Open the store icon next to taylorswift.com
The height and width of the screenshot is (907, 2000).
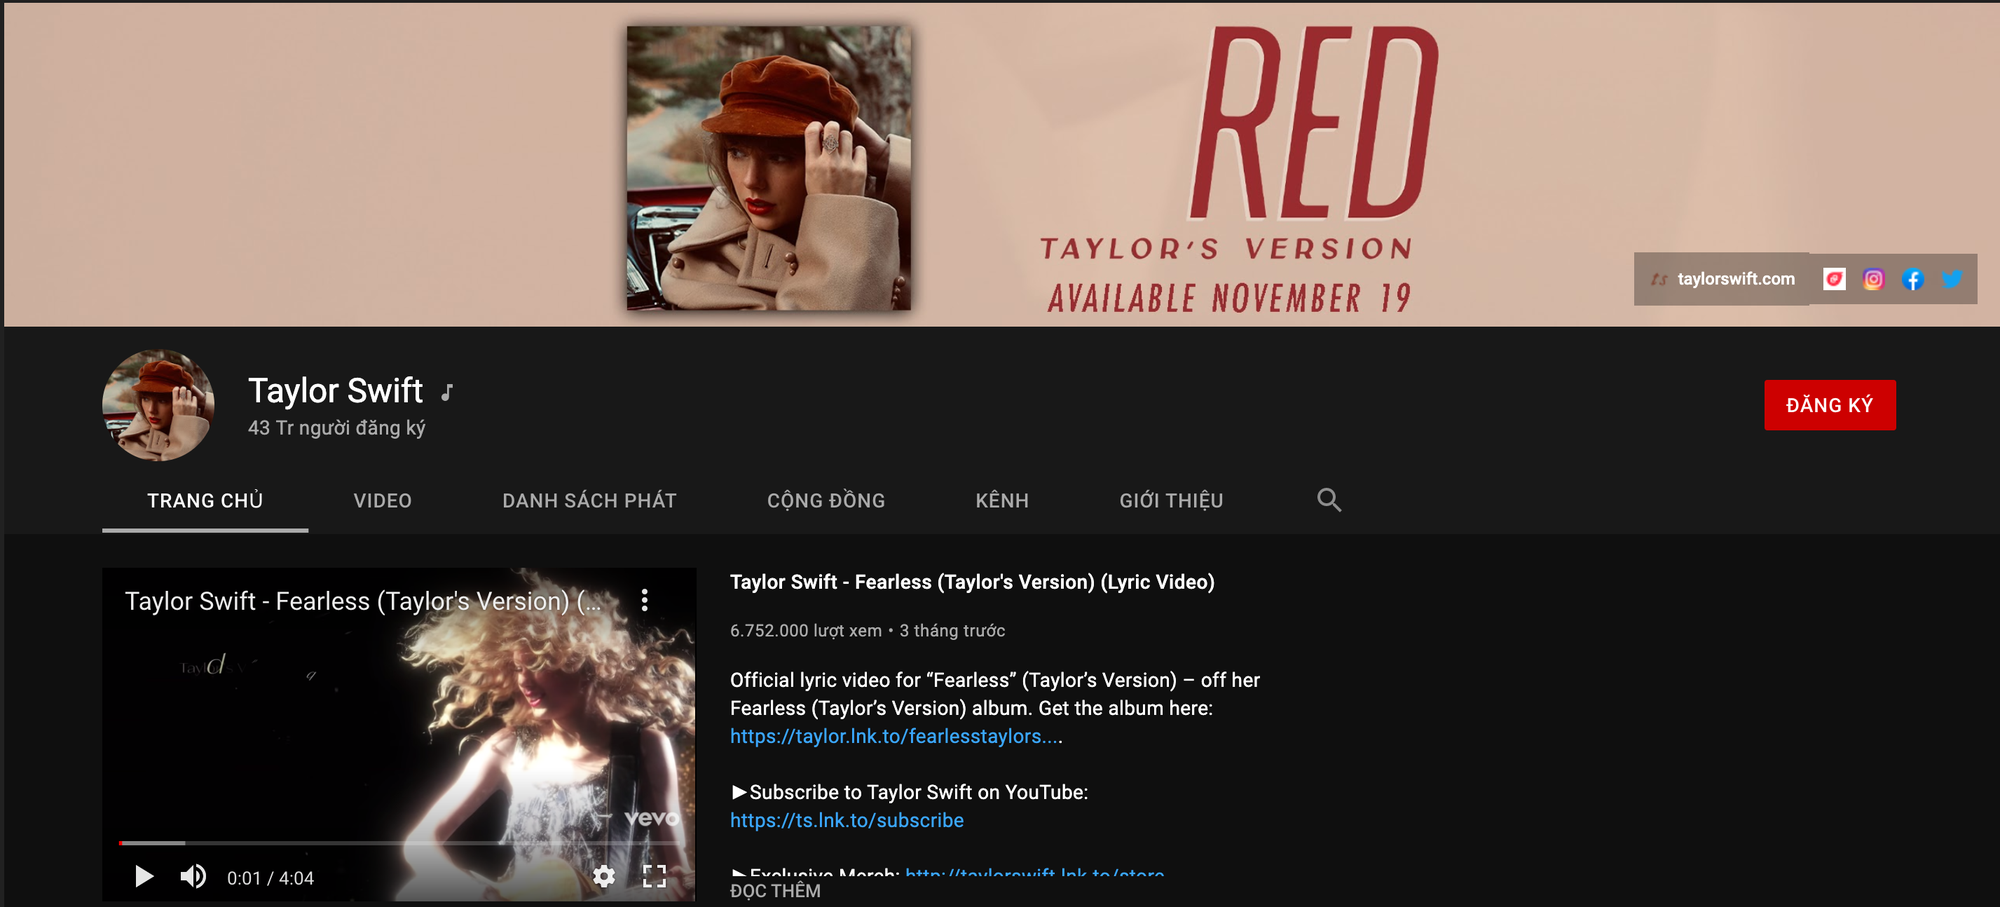pyautogui.click(x=1834, y=279)
